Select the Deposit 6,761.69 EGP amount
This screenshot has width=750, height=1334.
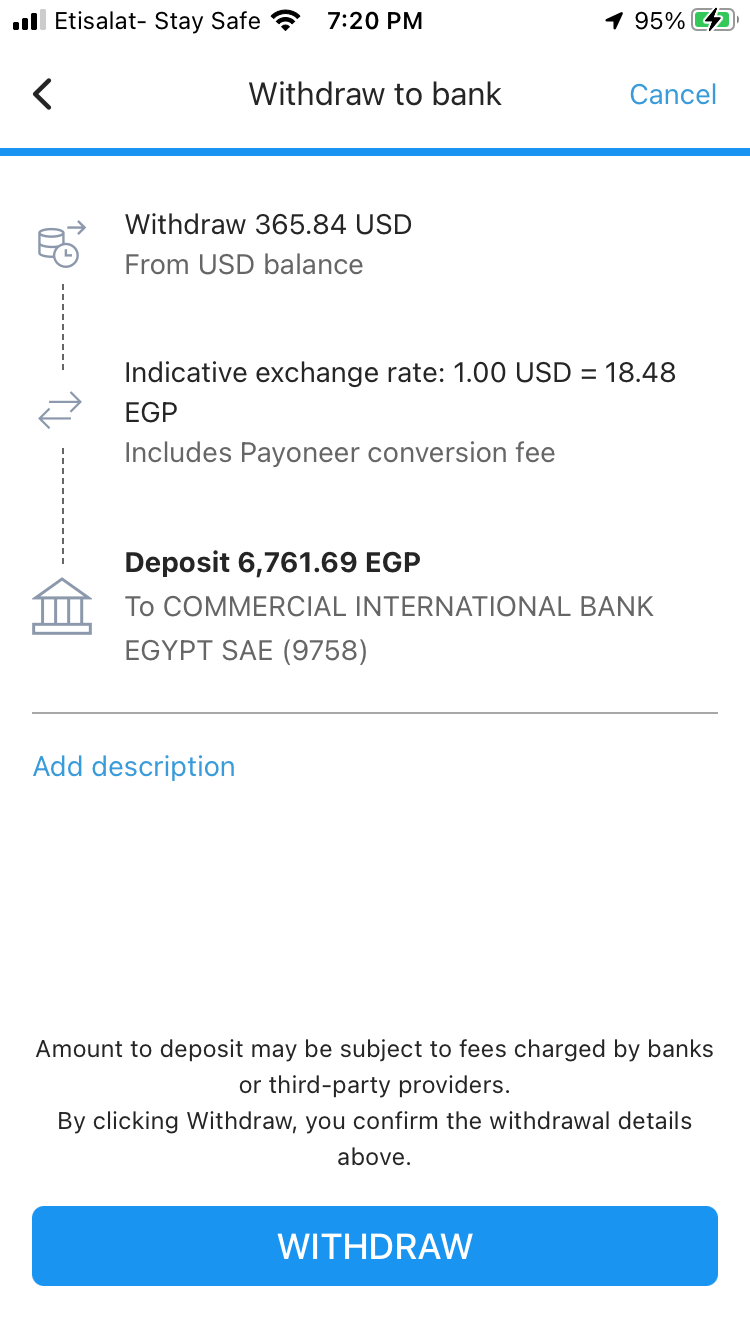coord(272,562)
